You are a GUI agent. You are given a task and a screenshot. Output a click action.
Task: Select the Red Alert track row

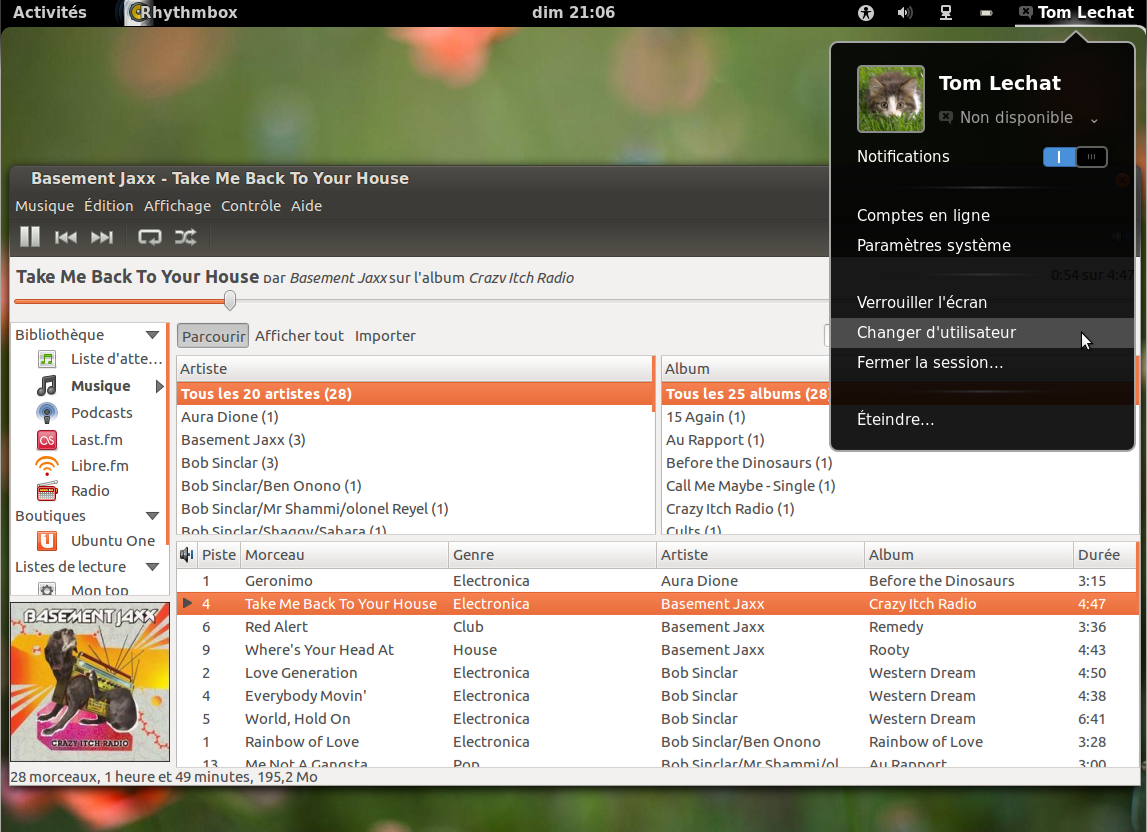coord(657,627)
